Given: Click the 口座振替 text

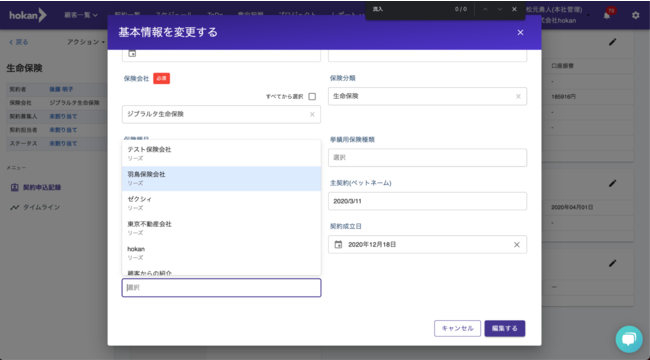Looking at the screenshot, I should click(562, 66).
